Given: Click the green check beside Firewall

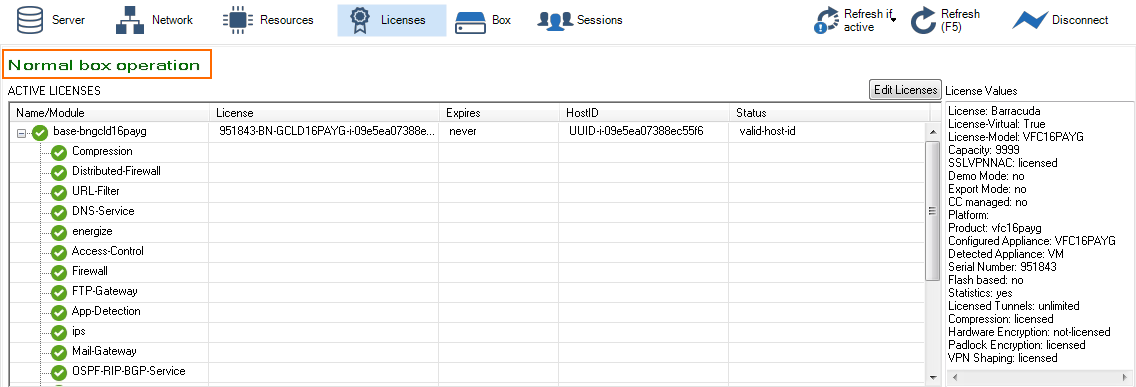Looking at the screenshot, I should (x=59, y=272).
